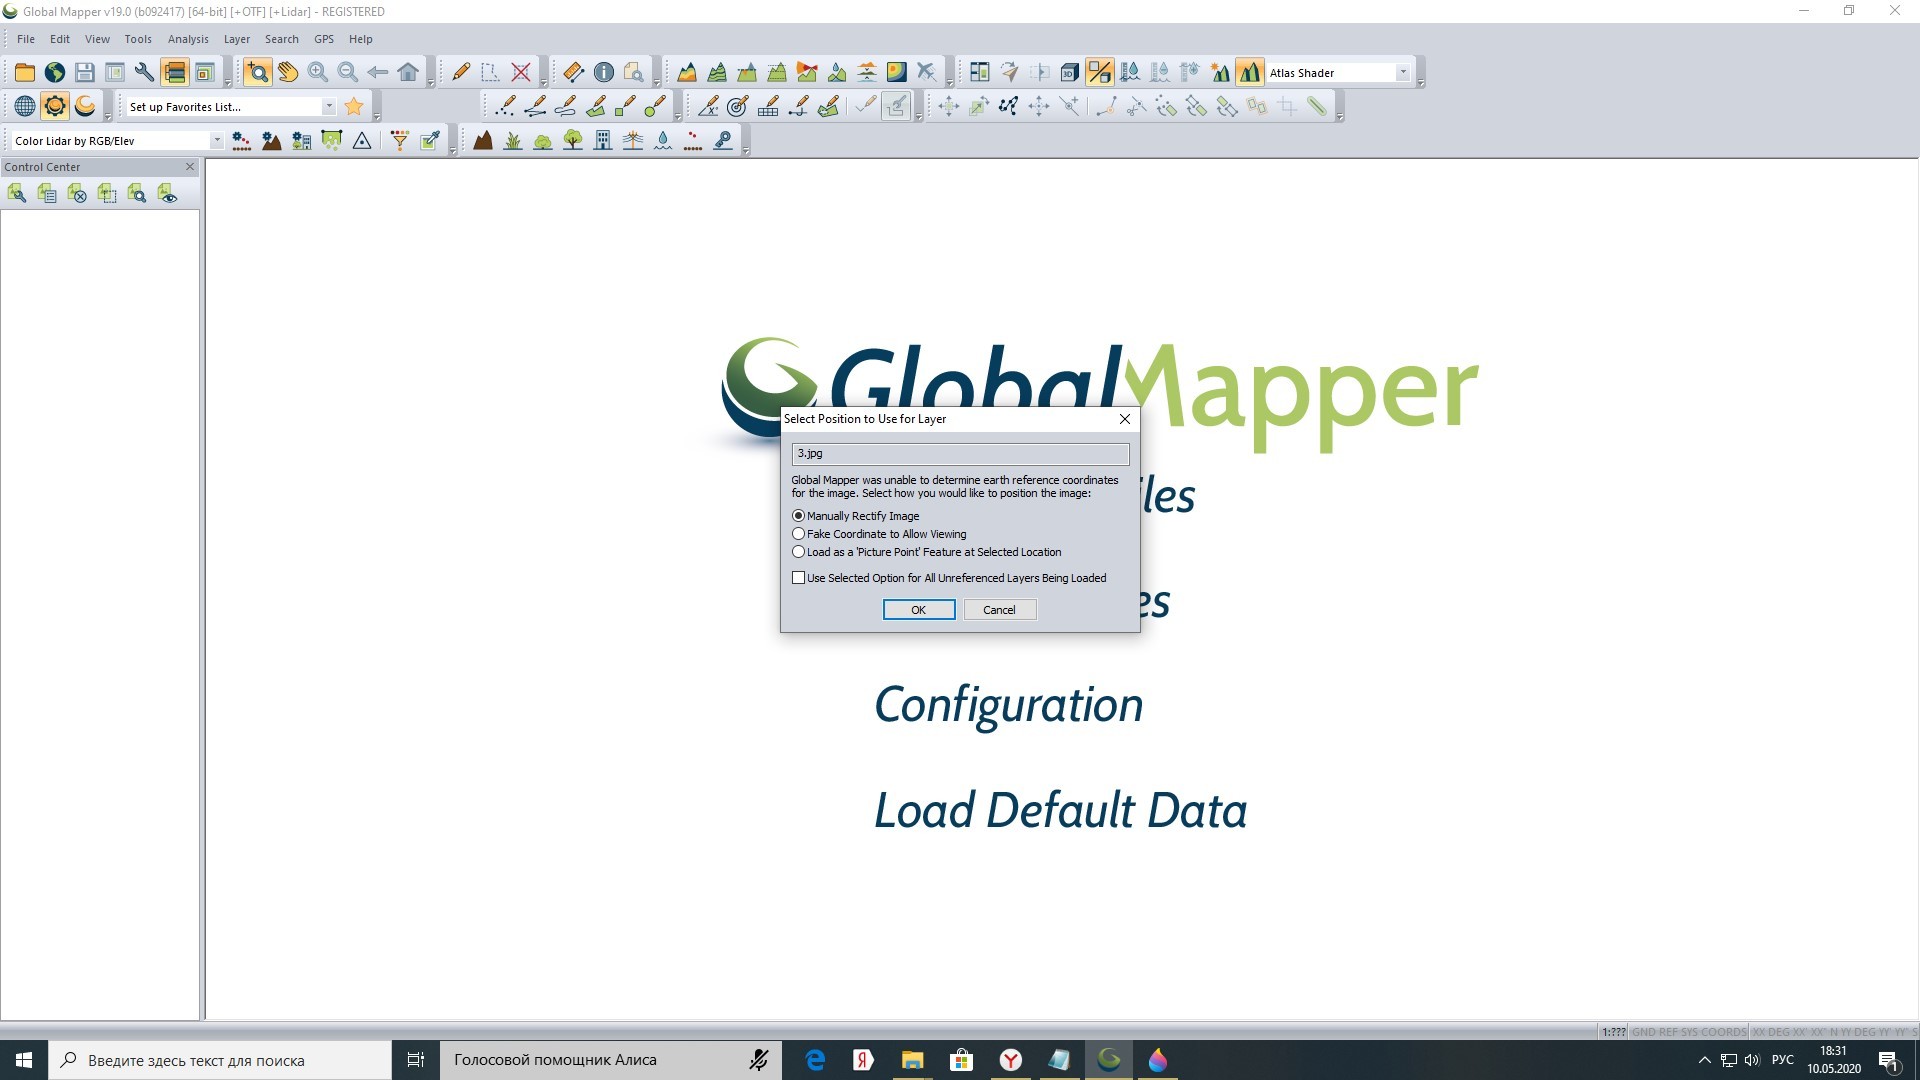Open the GPS menu
This screenshot has width=1920, height=1080.
[x=324, y=39]
